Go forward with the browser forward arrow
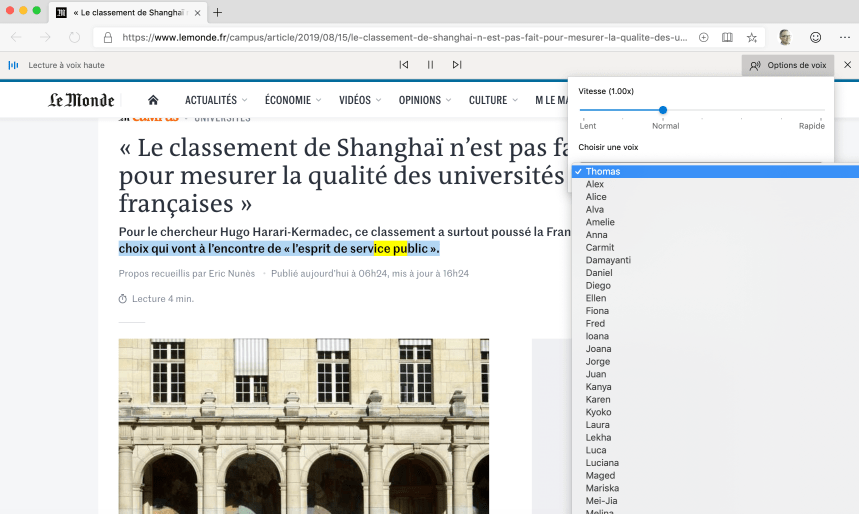Image resolution: width=859 pixels, height=514 pixels. [x=45, y=37]
